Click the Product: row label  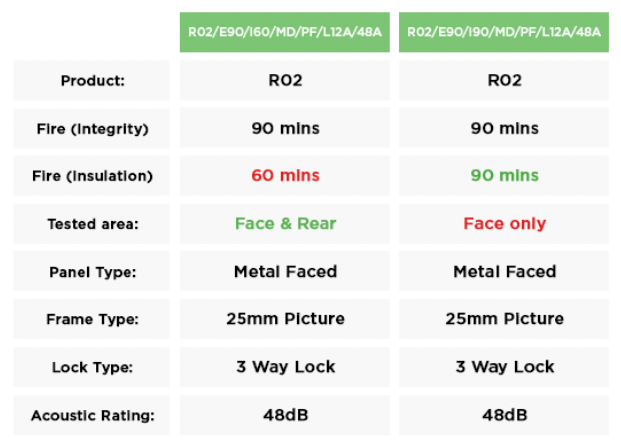coord(91,80)
